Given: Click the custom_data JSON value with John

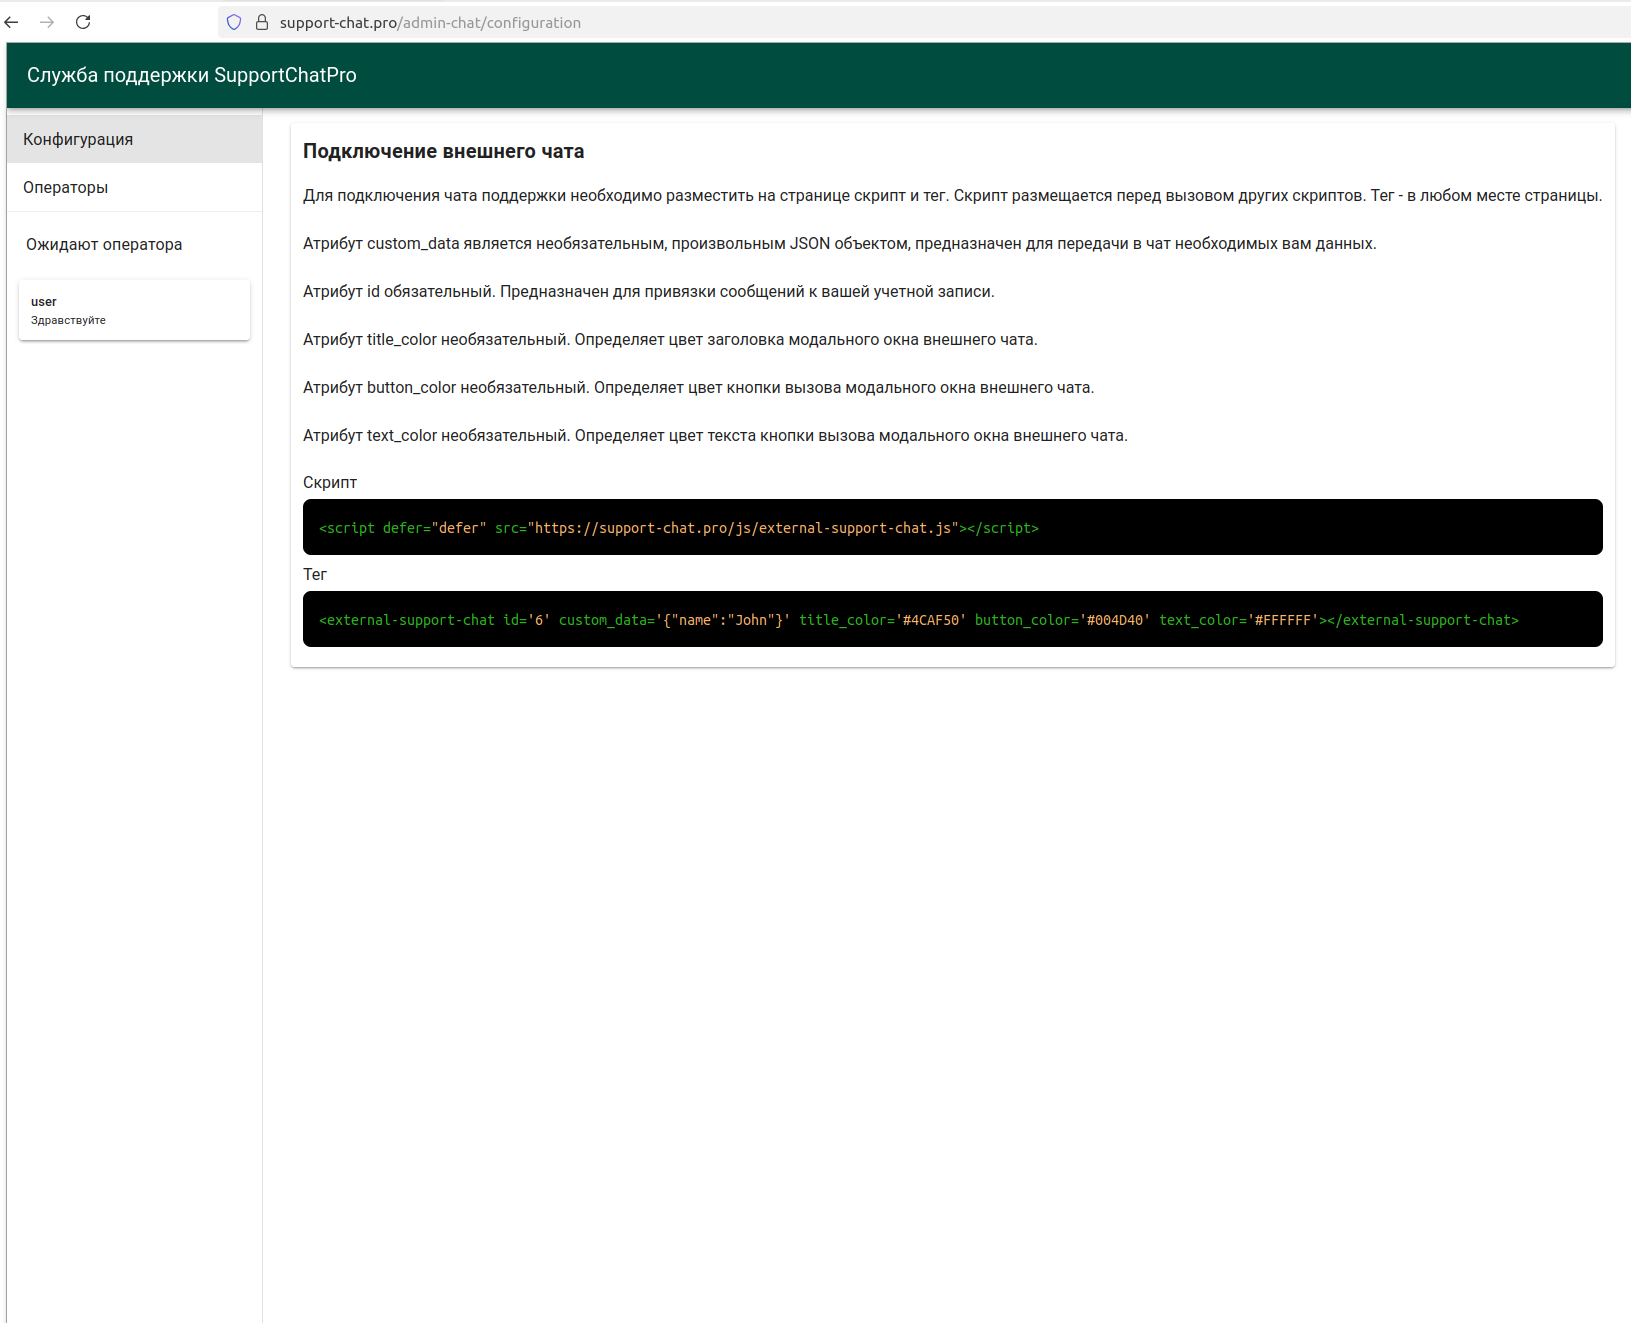Looking at the screenshot, I should click(x=723, y=620).
